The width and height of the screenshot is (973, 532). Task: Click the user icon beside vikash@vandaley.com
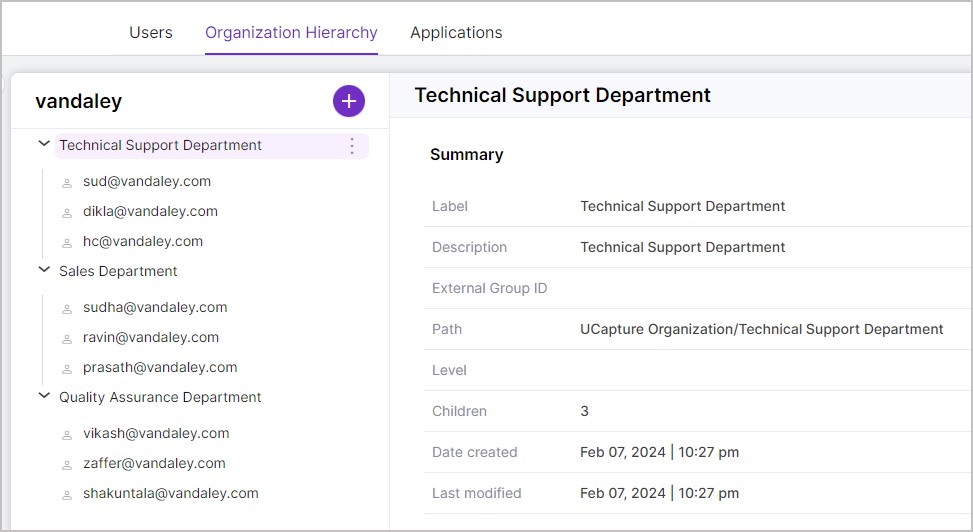[x=67, y=435]
